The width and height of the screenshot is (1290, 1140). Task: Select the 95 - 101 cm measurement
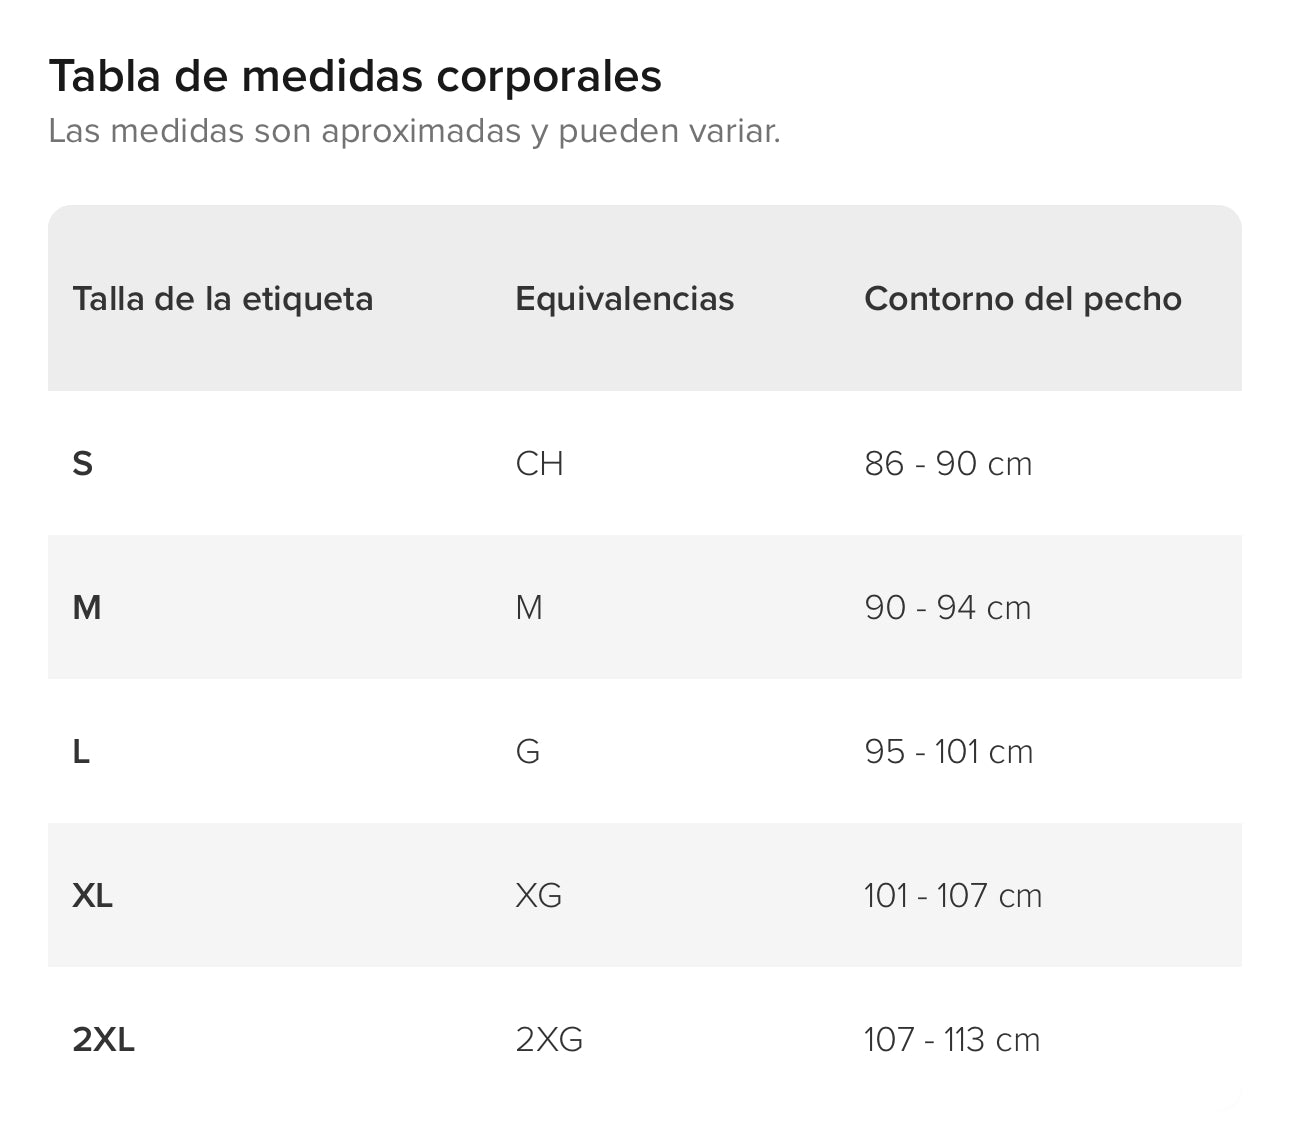[x=948, y=752]
